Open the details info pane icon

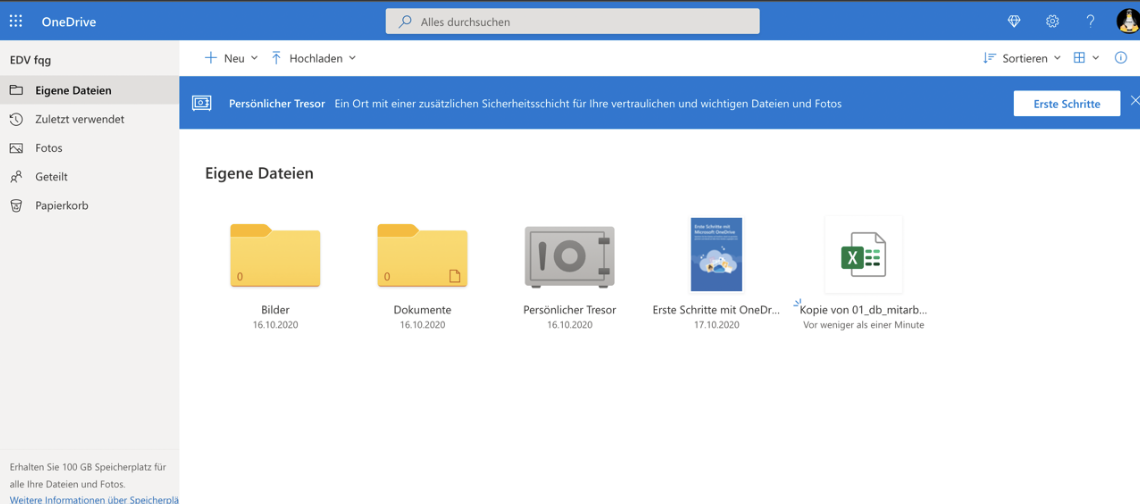pyautogui.click(x=1120, y=58)
